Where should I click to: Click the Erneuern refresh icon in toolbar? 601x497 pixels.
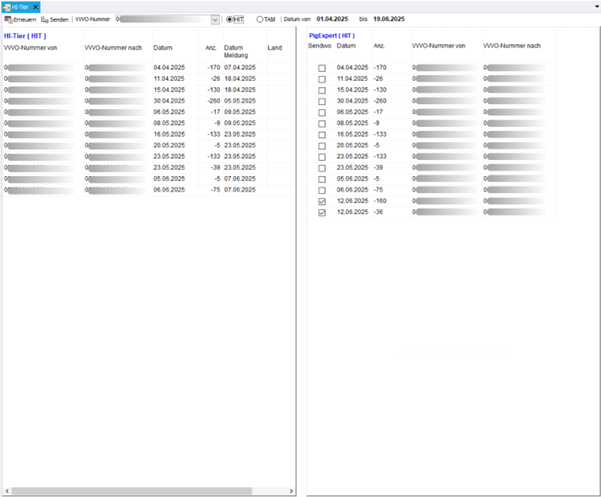pos(8,19)
